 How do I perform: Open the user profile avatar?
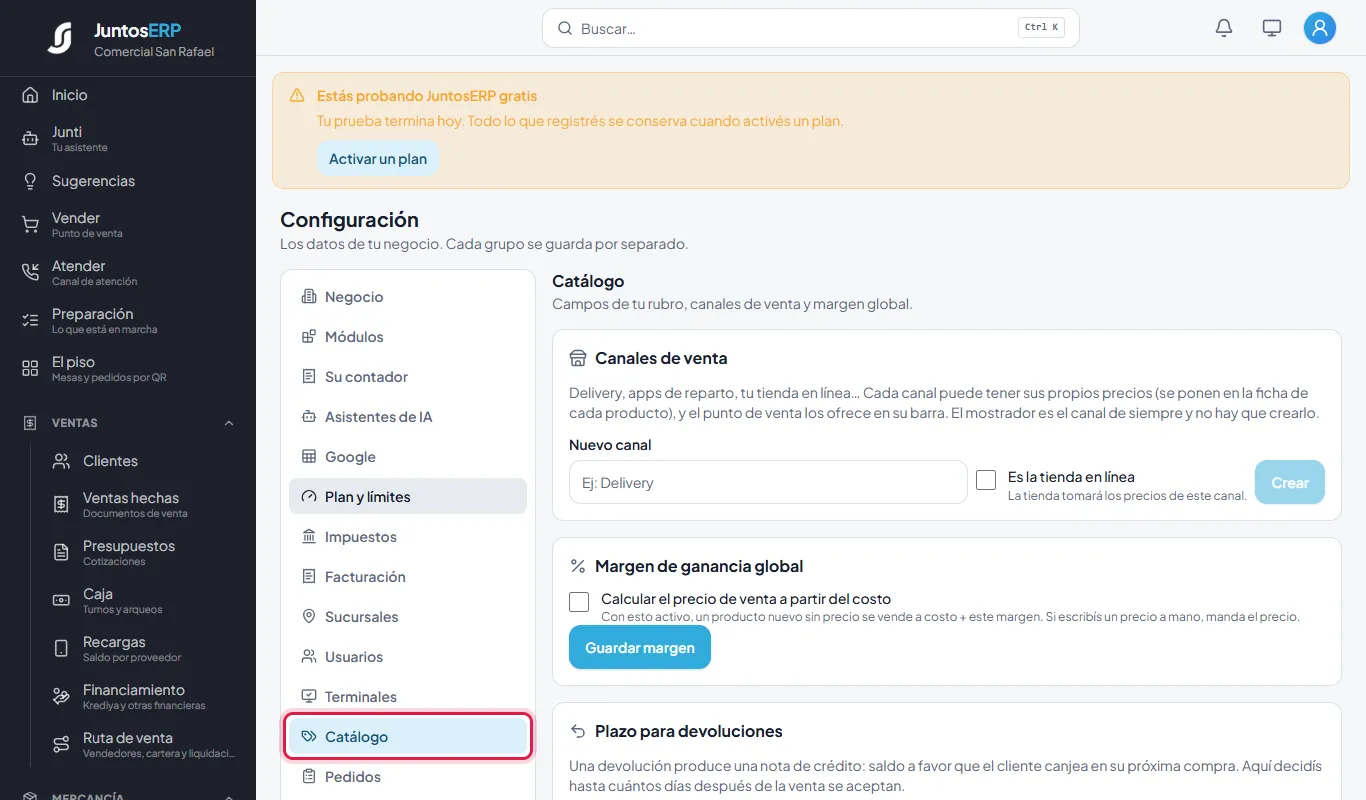click(1320, 28)
